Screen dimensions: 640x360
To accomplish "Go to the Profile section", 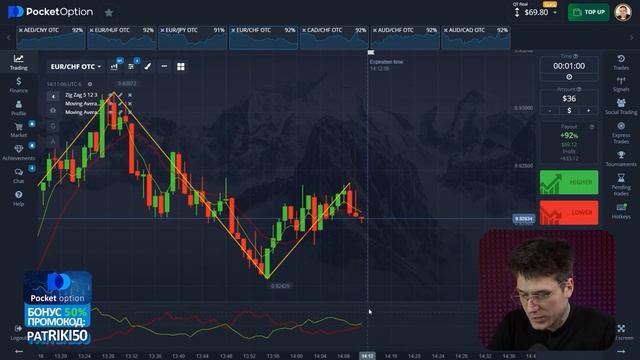I will (18, 108).
